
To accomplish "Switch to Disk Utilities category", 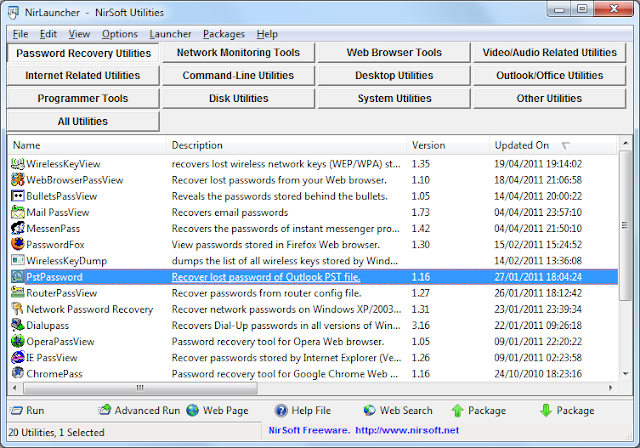I will coord(238,98).
